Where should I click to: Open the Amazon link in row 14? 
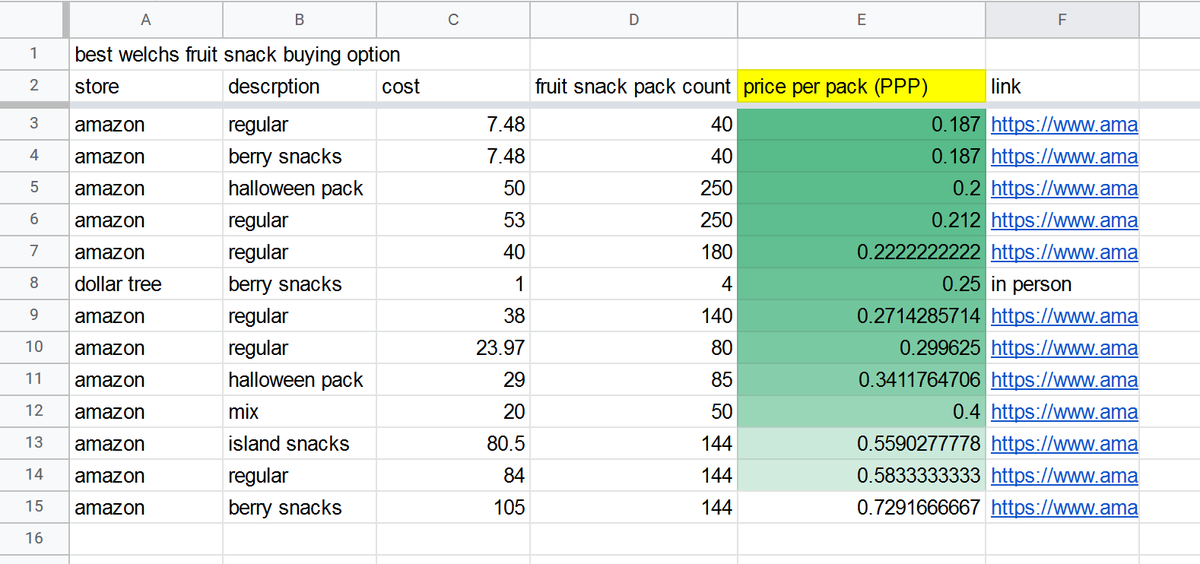[x=1064, y=476]
